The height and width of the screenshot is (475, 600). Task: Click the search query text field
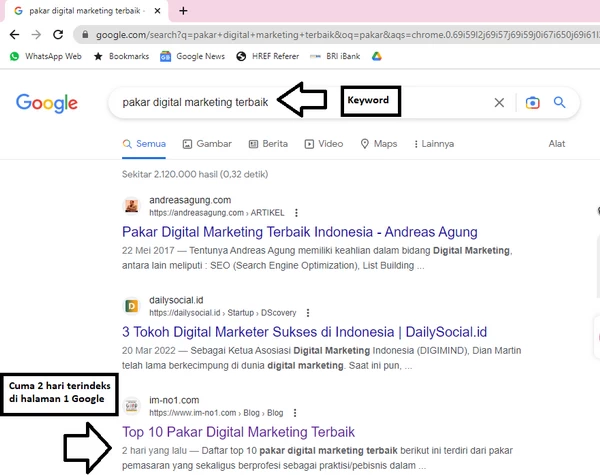pos(195,102)
